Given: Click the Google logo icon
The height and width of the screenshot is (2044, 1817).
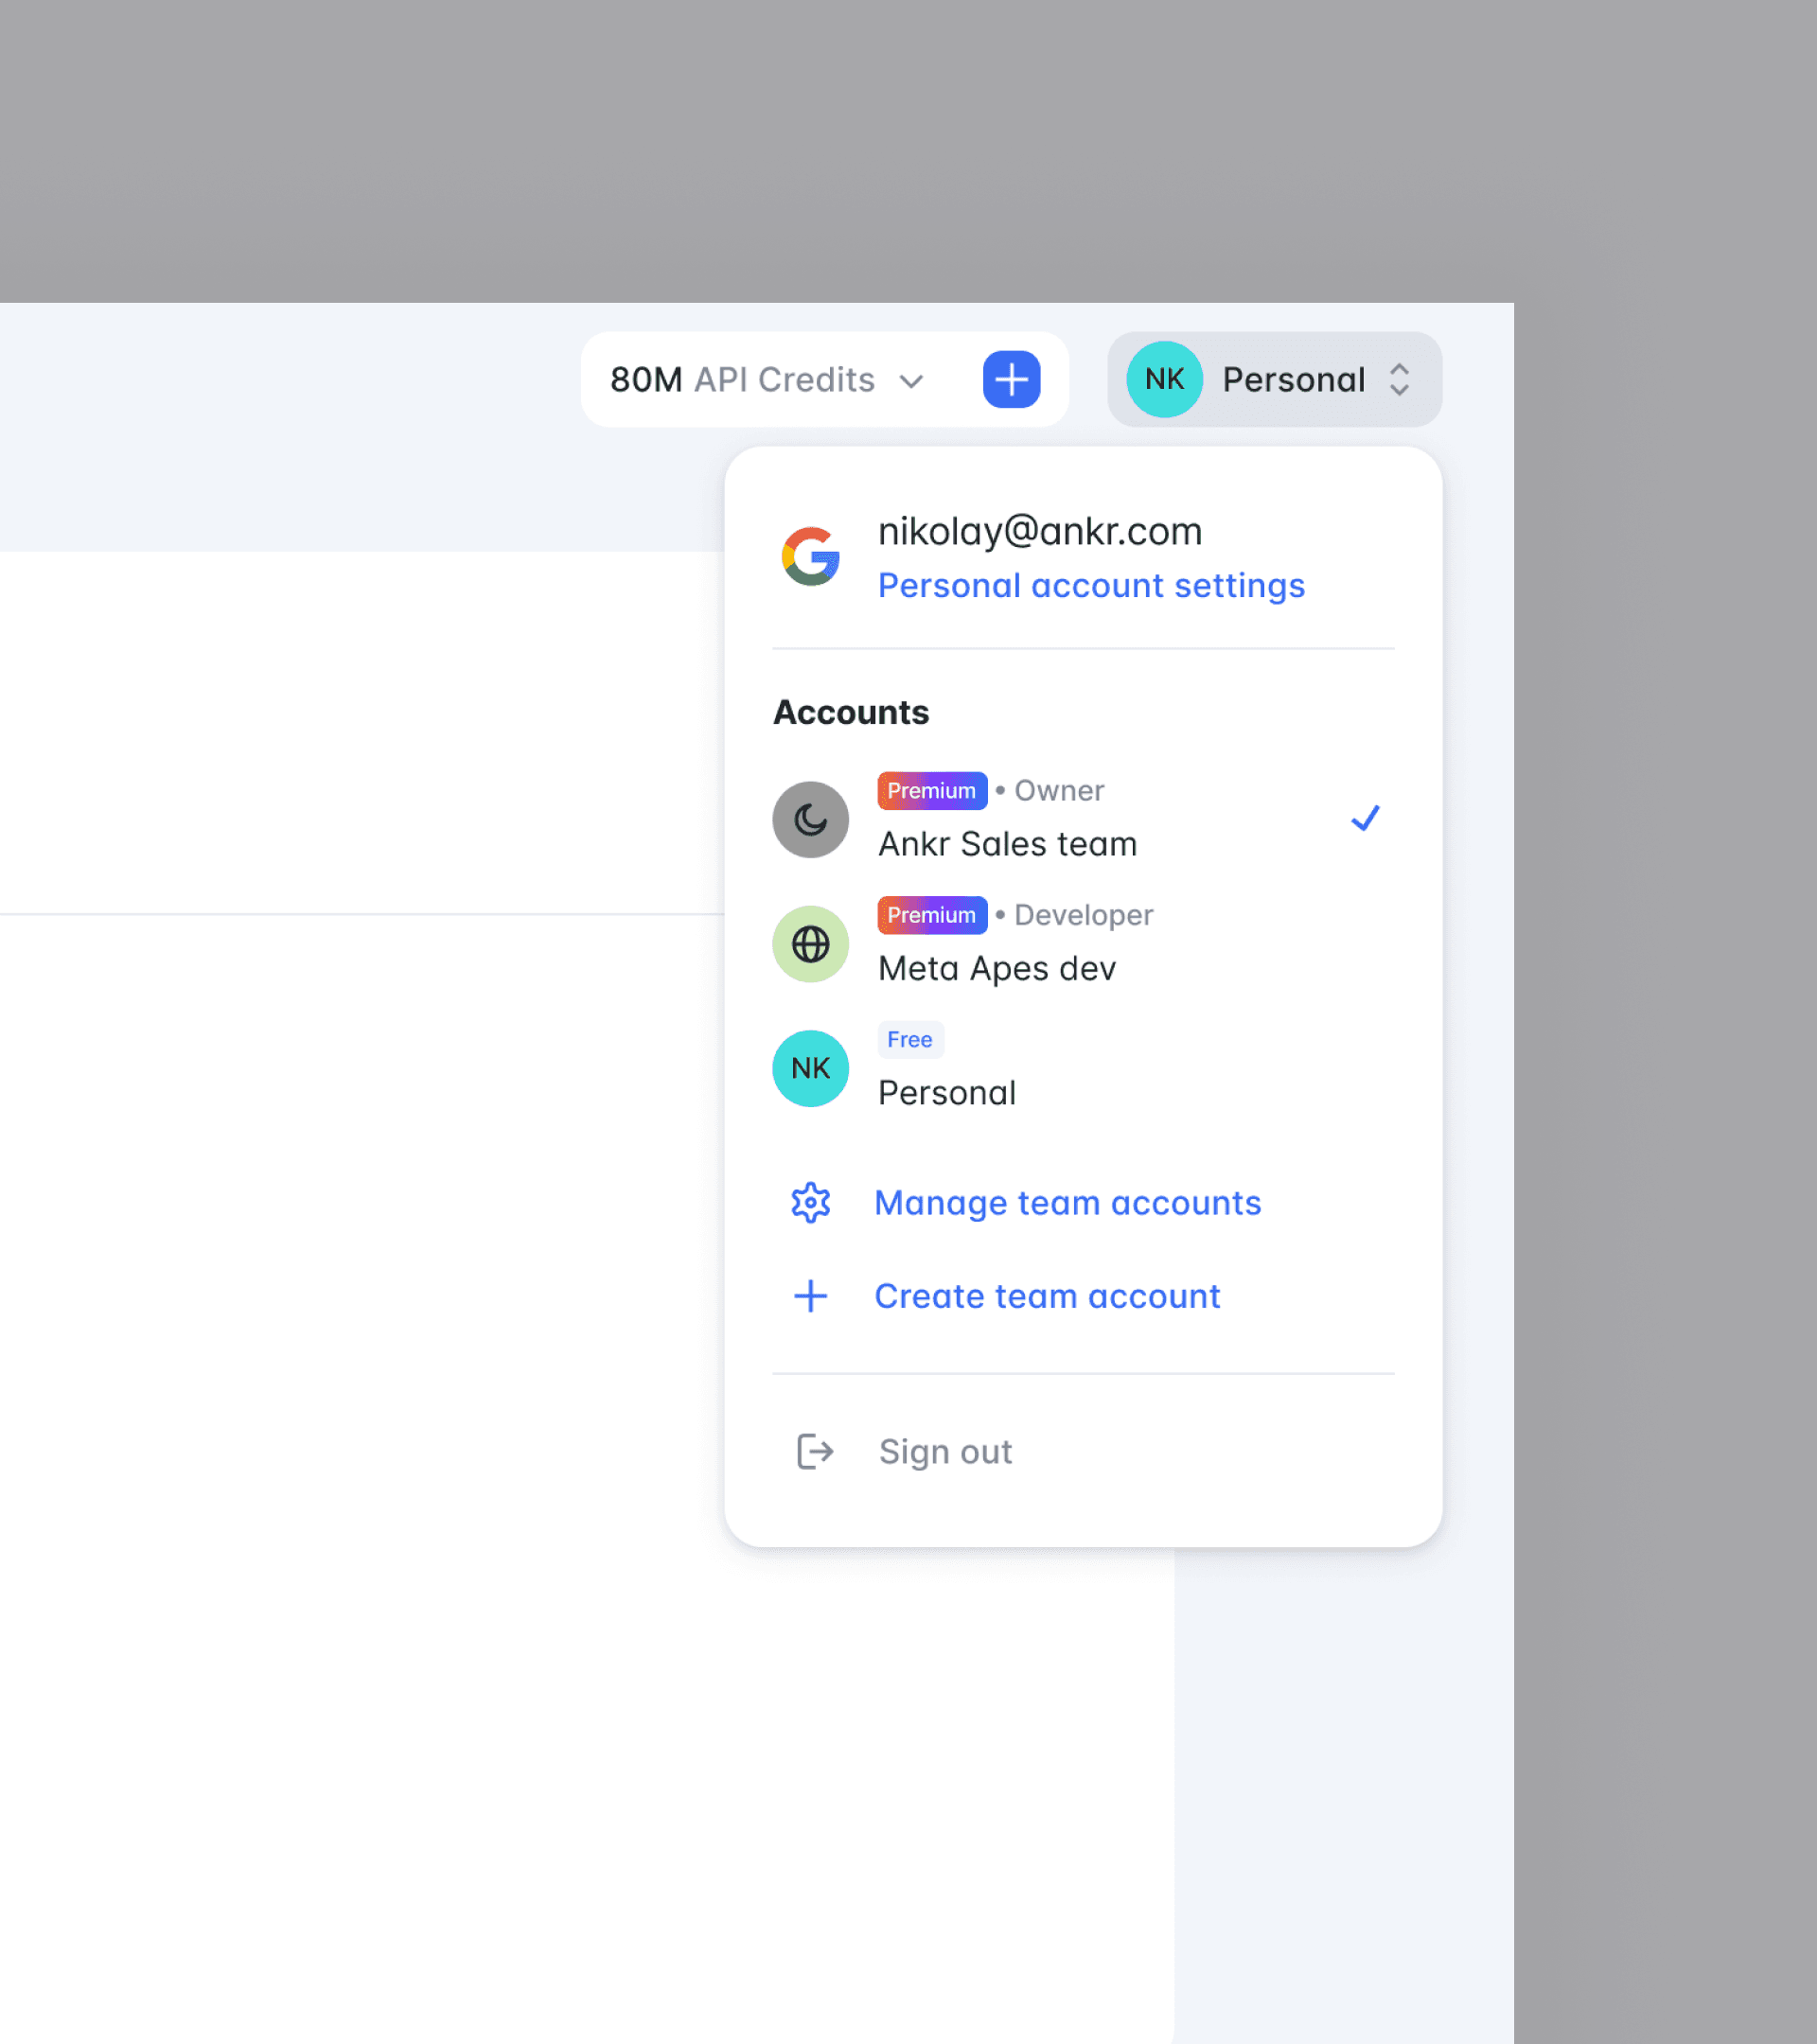Looking at the screenshot, I should 810,556.
